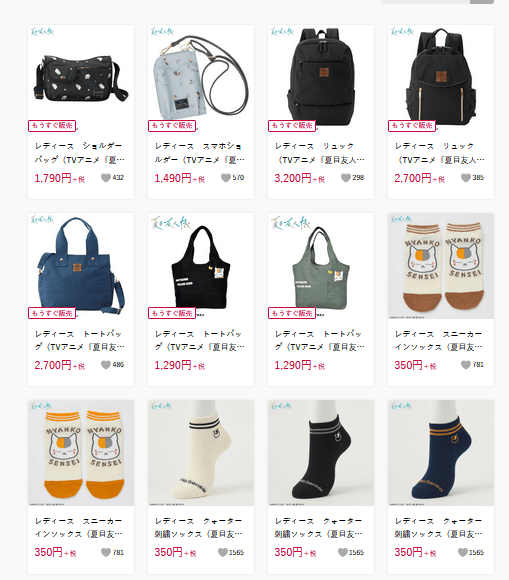Click the もうすぐ販売 badge on the gold-zipper backpack
Image resolution: width=509 pixels, height=580 pixels.
point(412,126)
